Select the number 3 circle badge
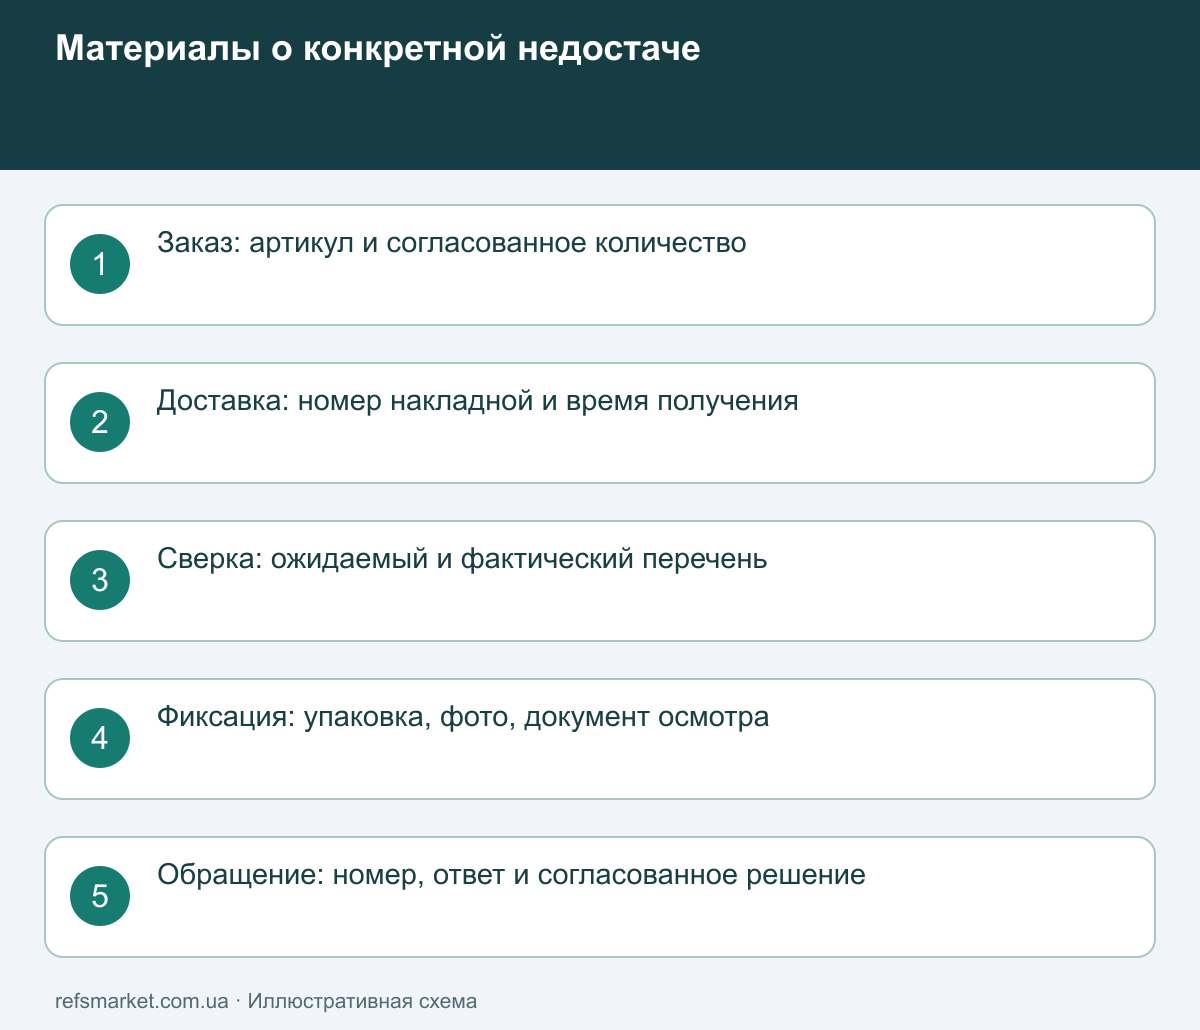1200x1030 pixels. tap(100, 580)
